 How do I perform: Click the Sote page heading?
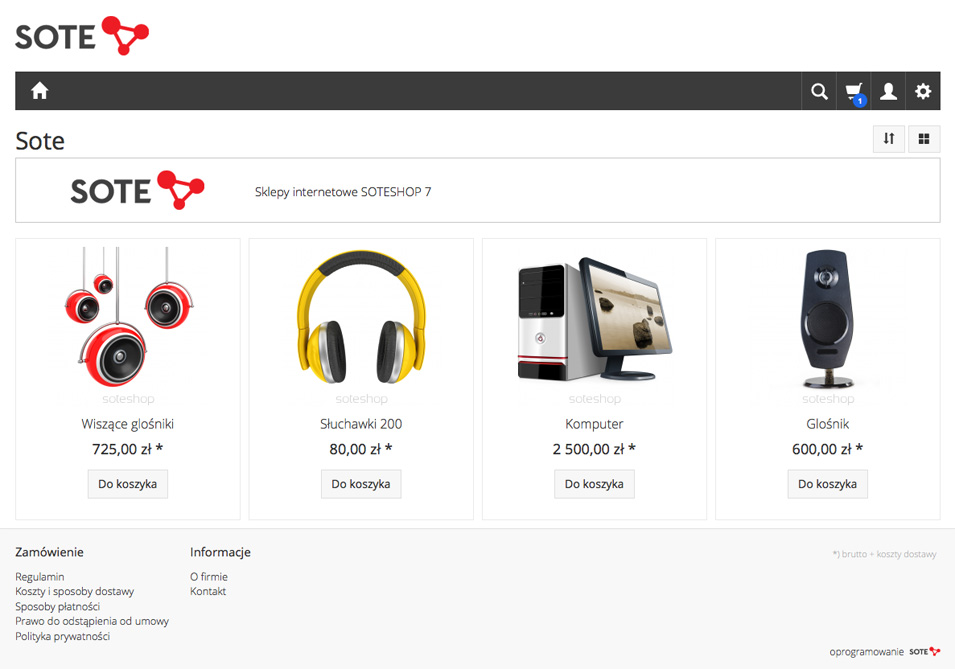pos(40,141)
